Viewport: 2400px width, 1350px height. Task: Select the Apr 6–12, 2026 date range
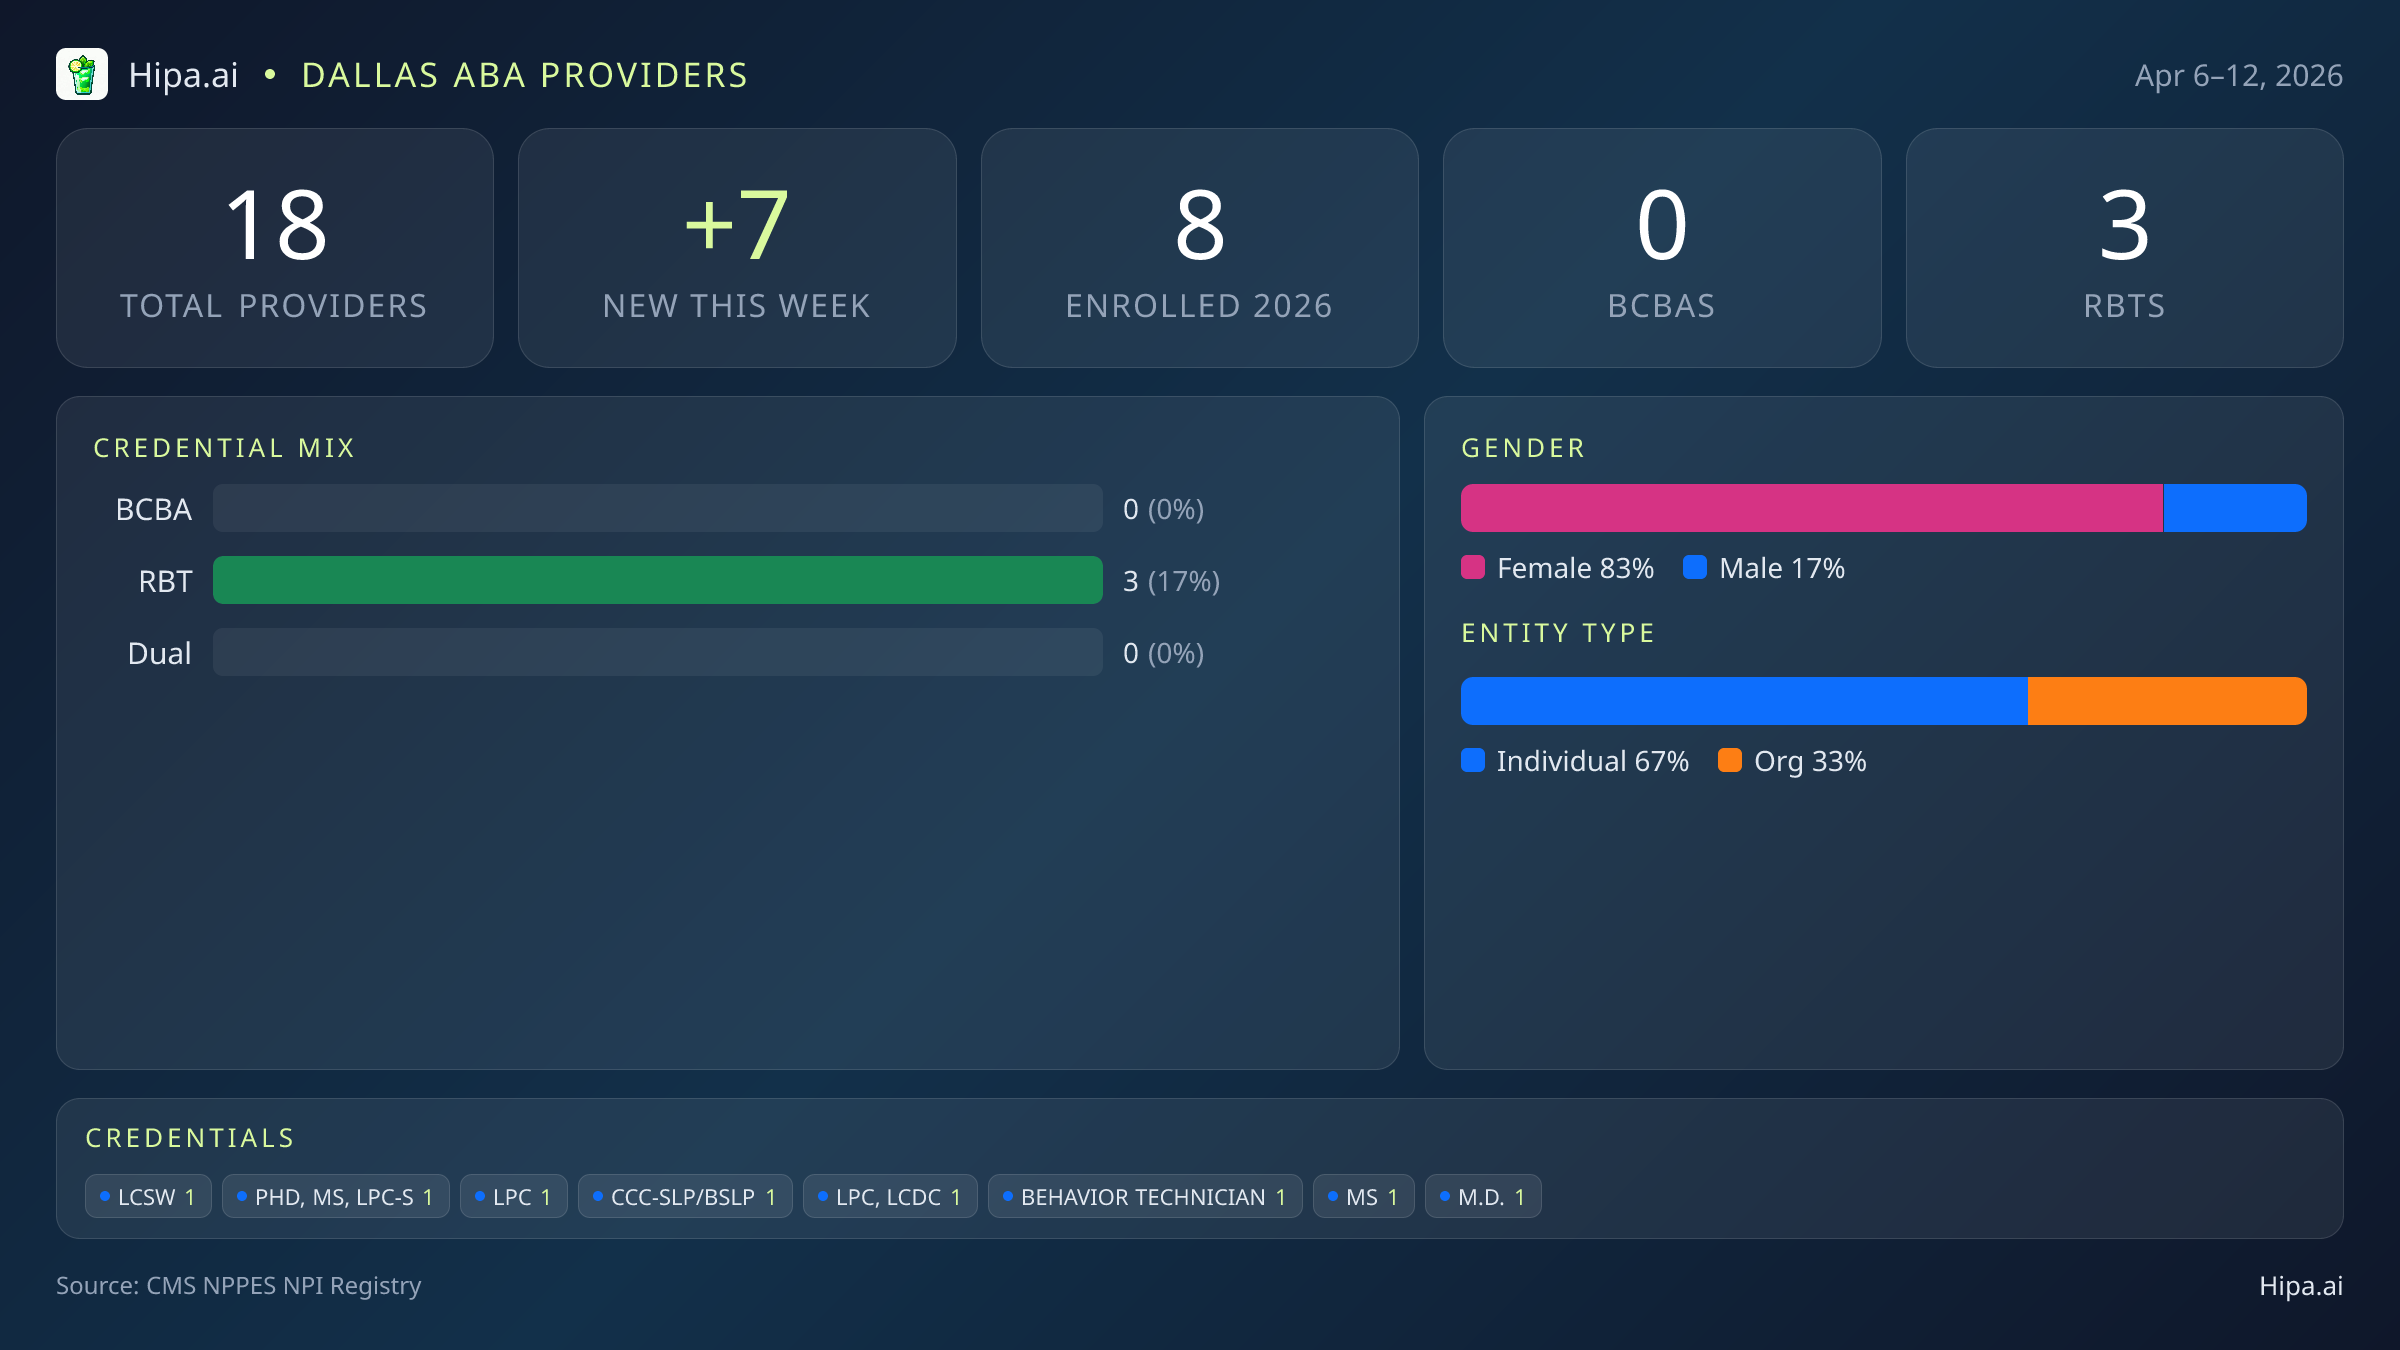click(2240, 74)
